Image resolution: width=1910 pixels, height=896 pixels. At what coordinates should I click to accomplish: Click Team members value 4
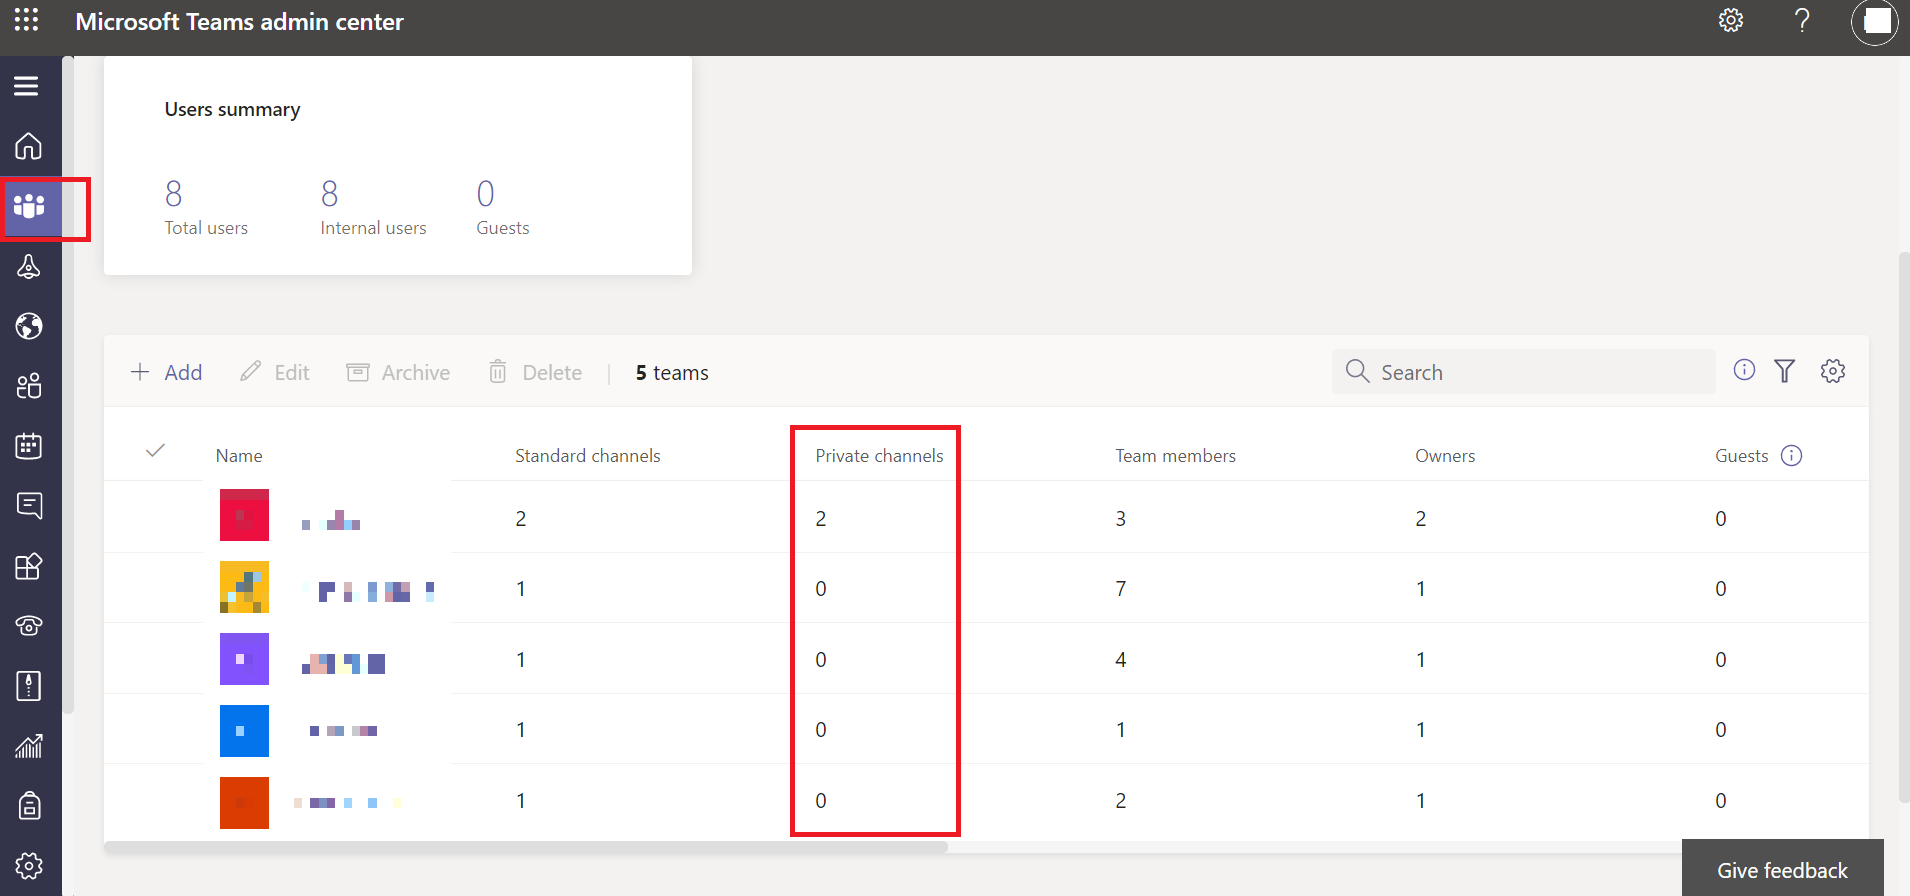tap(1121, 660)
